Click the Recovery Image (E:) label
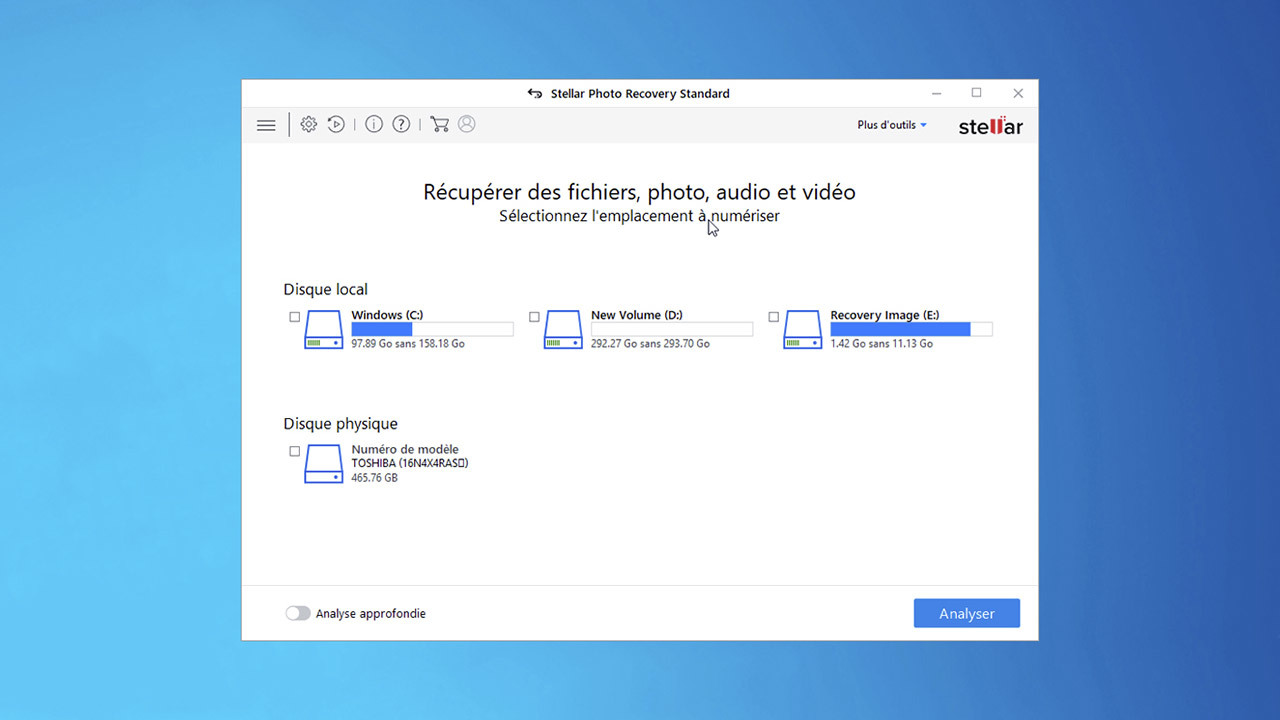1280x720 pixels. point(885,315)
